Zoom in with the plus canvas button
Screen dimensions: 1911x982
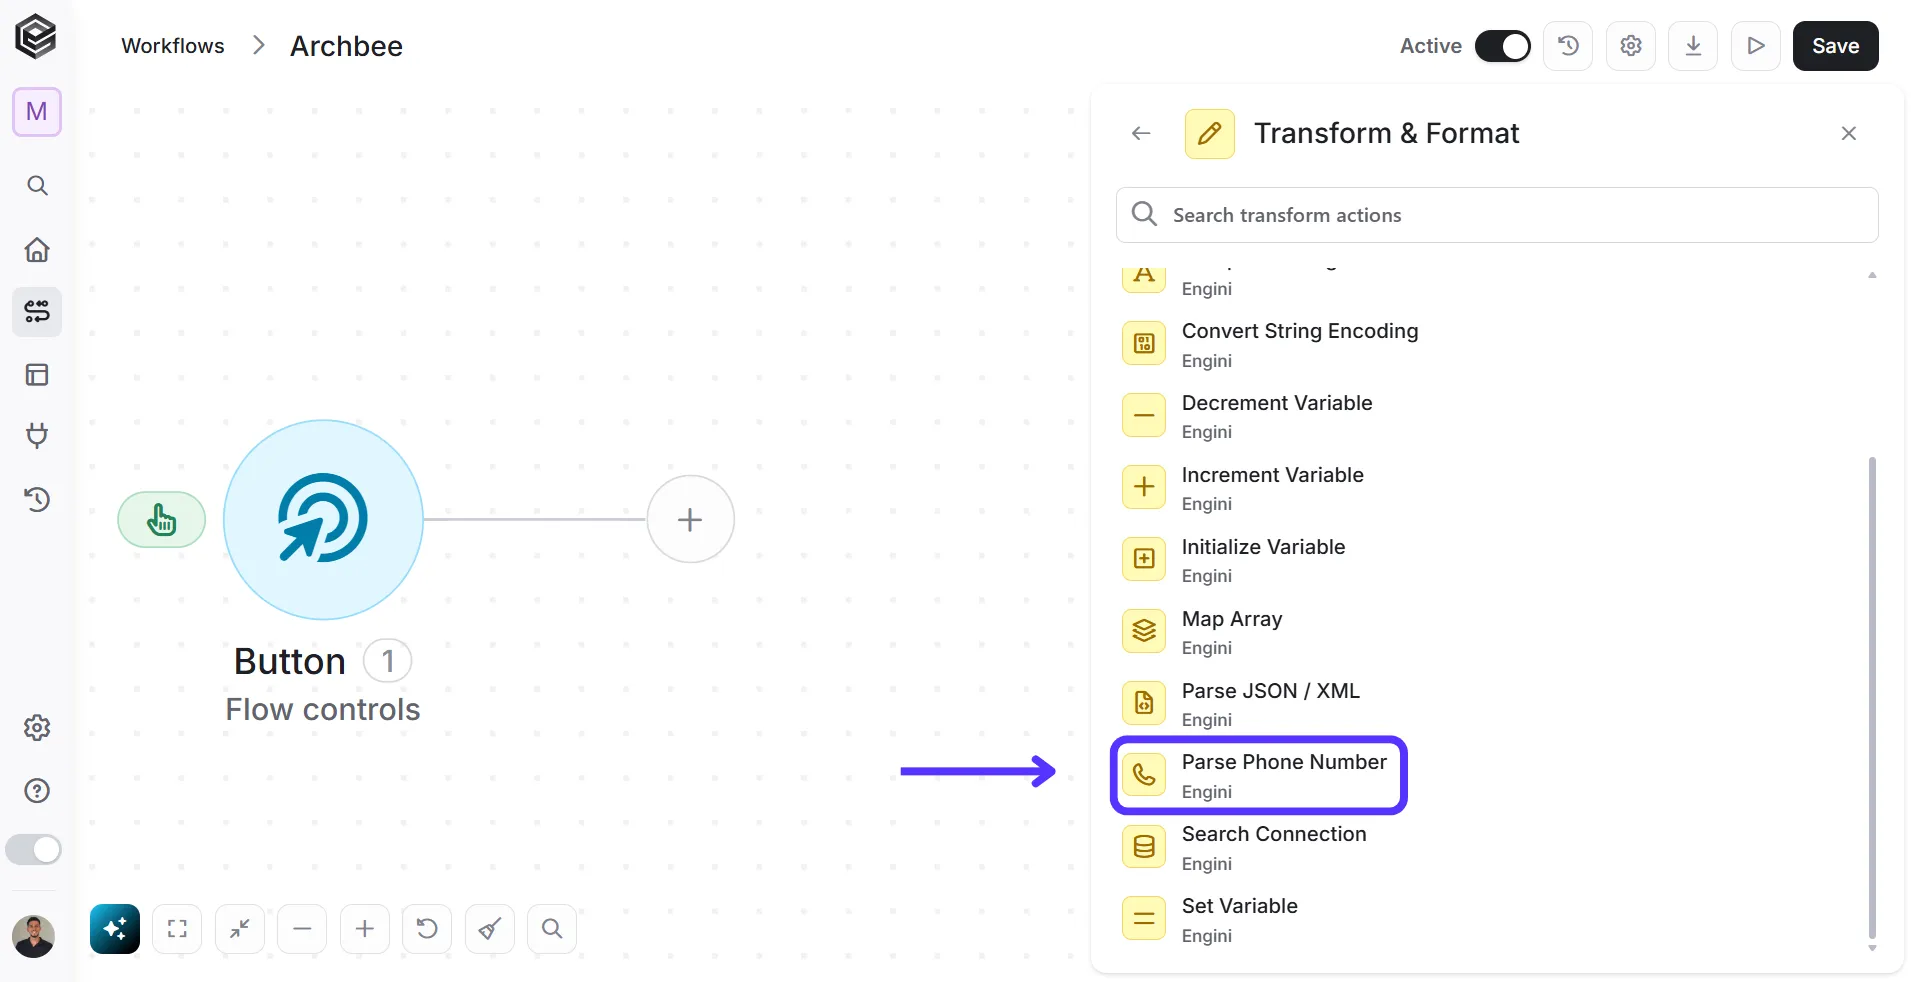(365, 929)
